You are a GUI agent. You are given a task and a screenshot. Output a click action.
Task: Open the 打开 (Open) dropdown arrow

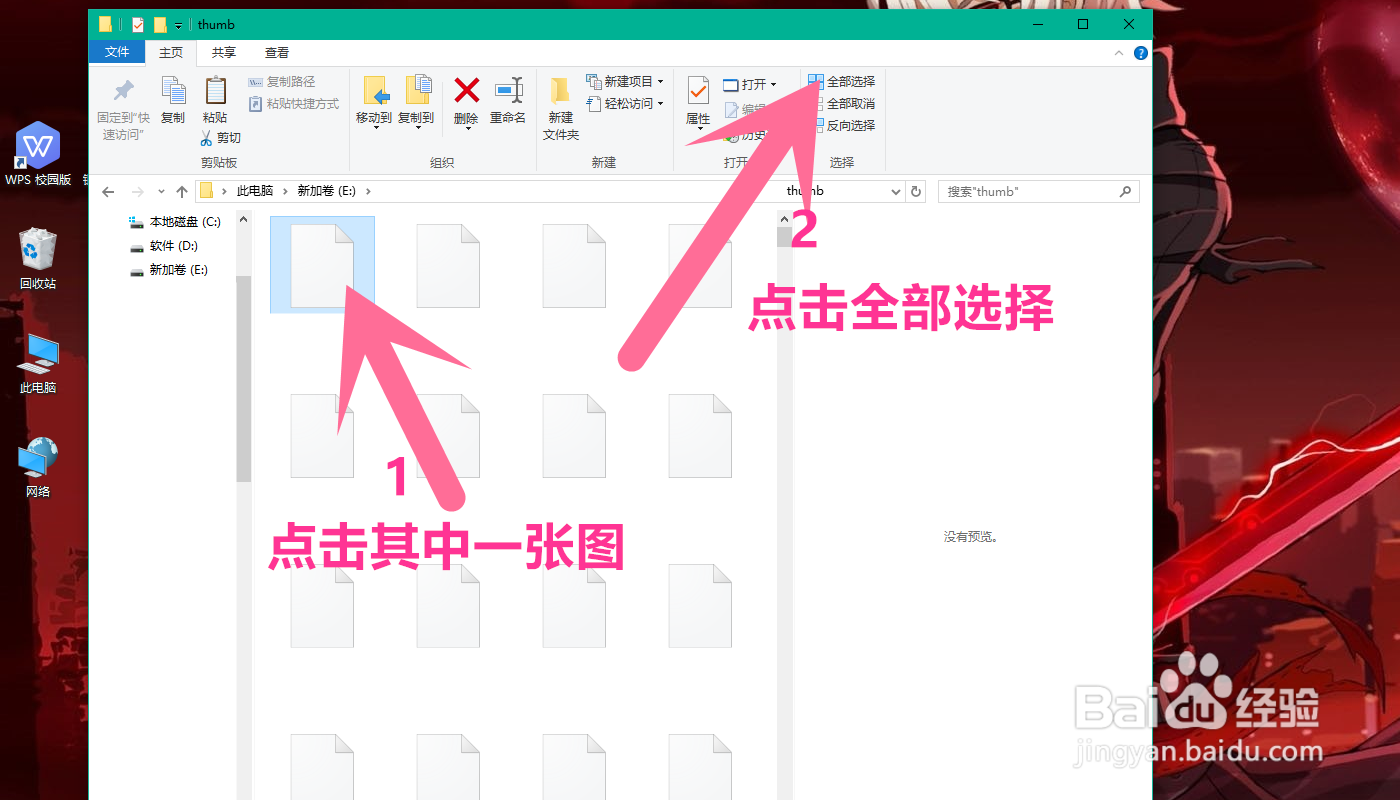[775, 84]
